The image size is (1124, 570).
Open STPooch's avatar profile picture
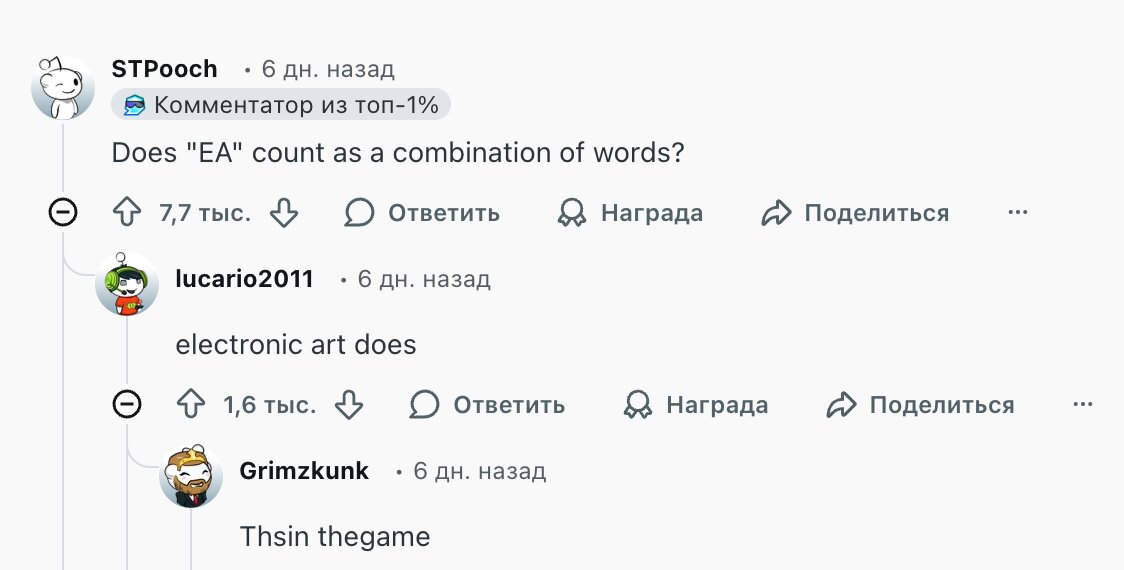63,87
